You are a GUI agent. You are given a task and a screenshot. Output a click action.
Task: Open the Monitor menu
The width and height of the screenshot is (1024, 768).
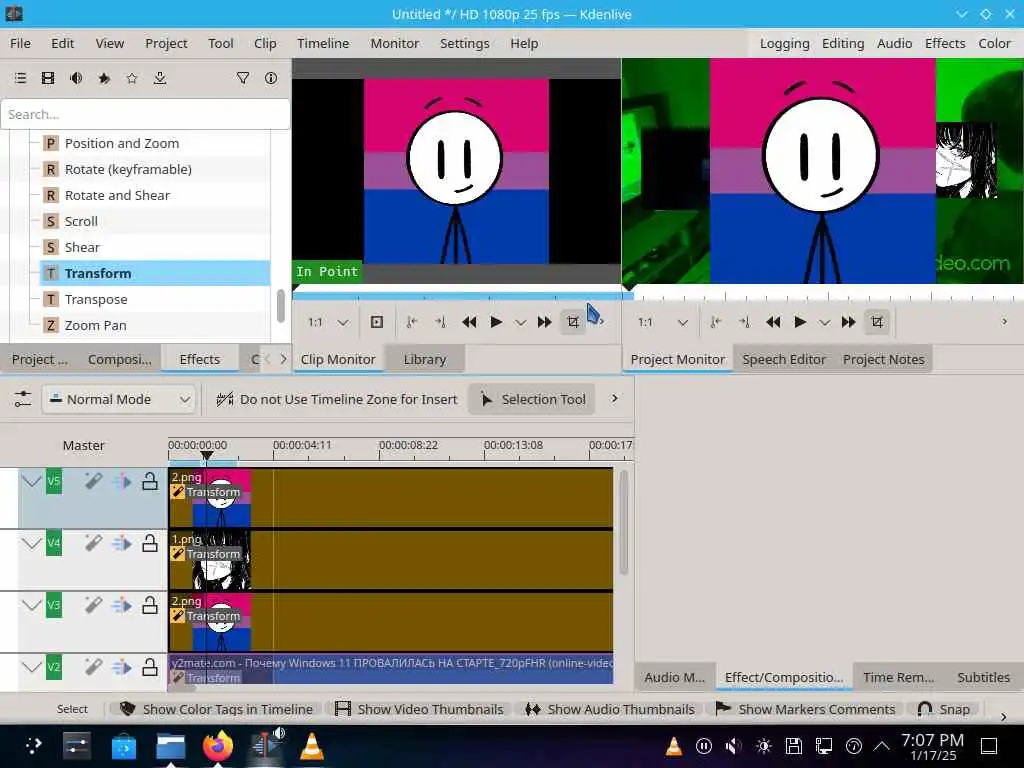tap(394, 43)
